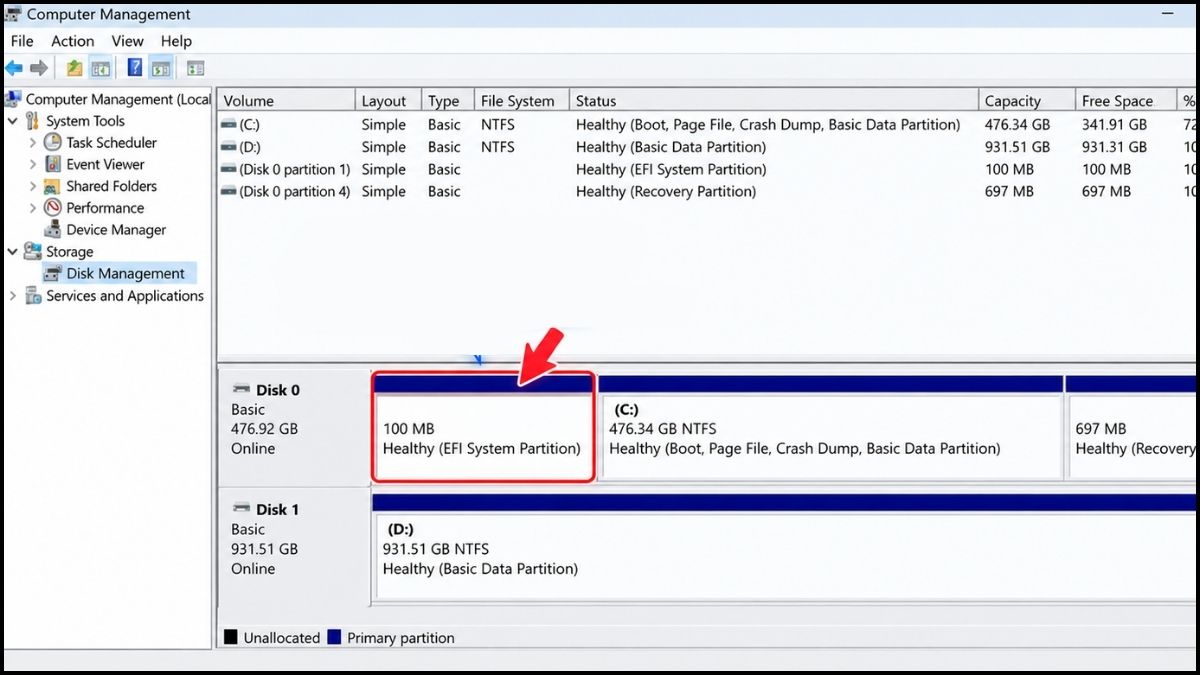Click the blue Primary partition legend swatch
The image size is (1200, 675).
[x=334, y=638]
